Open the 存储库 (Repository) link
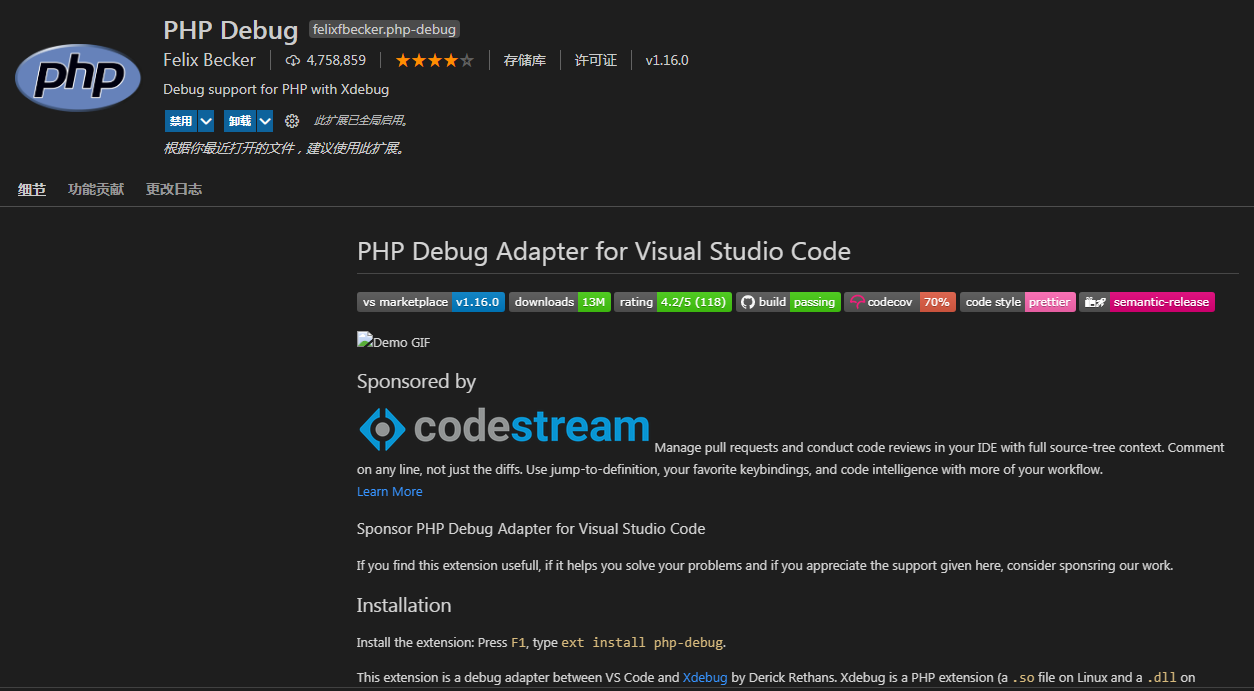This screenshot has width=1254, height=691. point(525,60)
